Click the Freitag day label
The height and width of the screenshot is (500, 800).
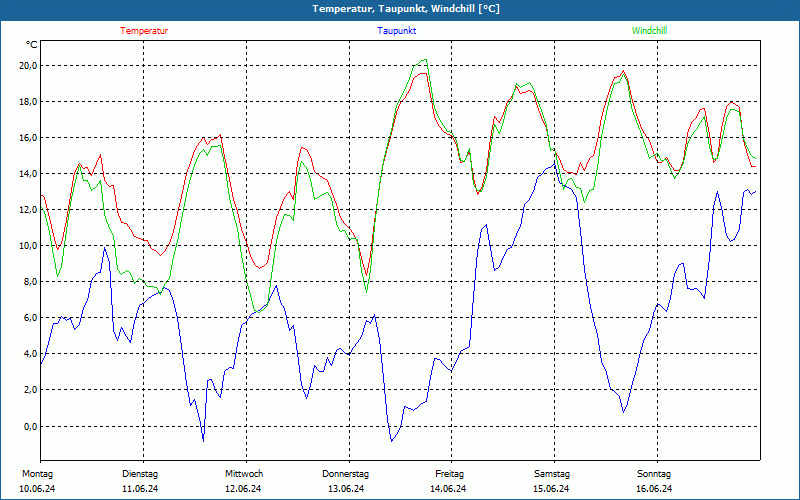[x=449, y=474]
